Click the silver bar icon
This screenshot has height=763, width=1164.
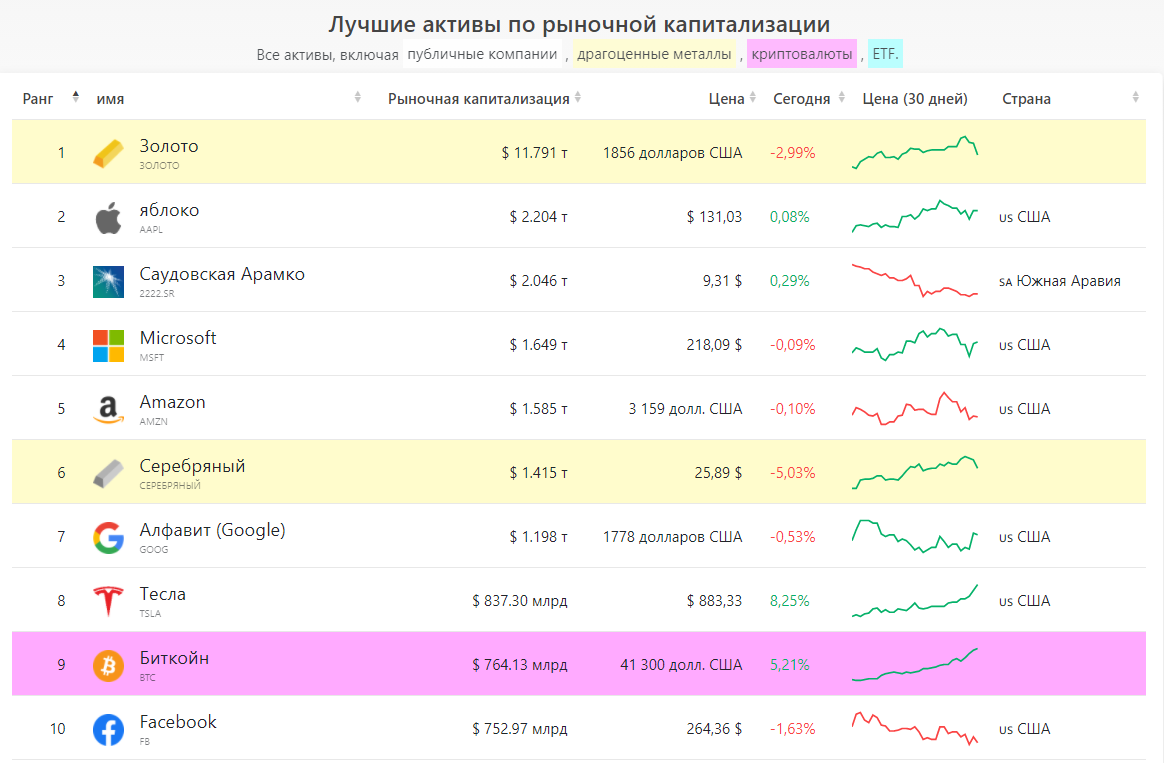click(108, 474)
